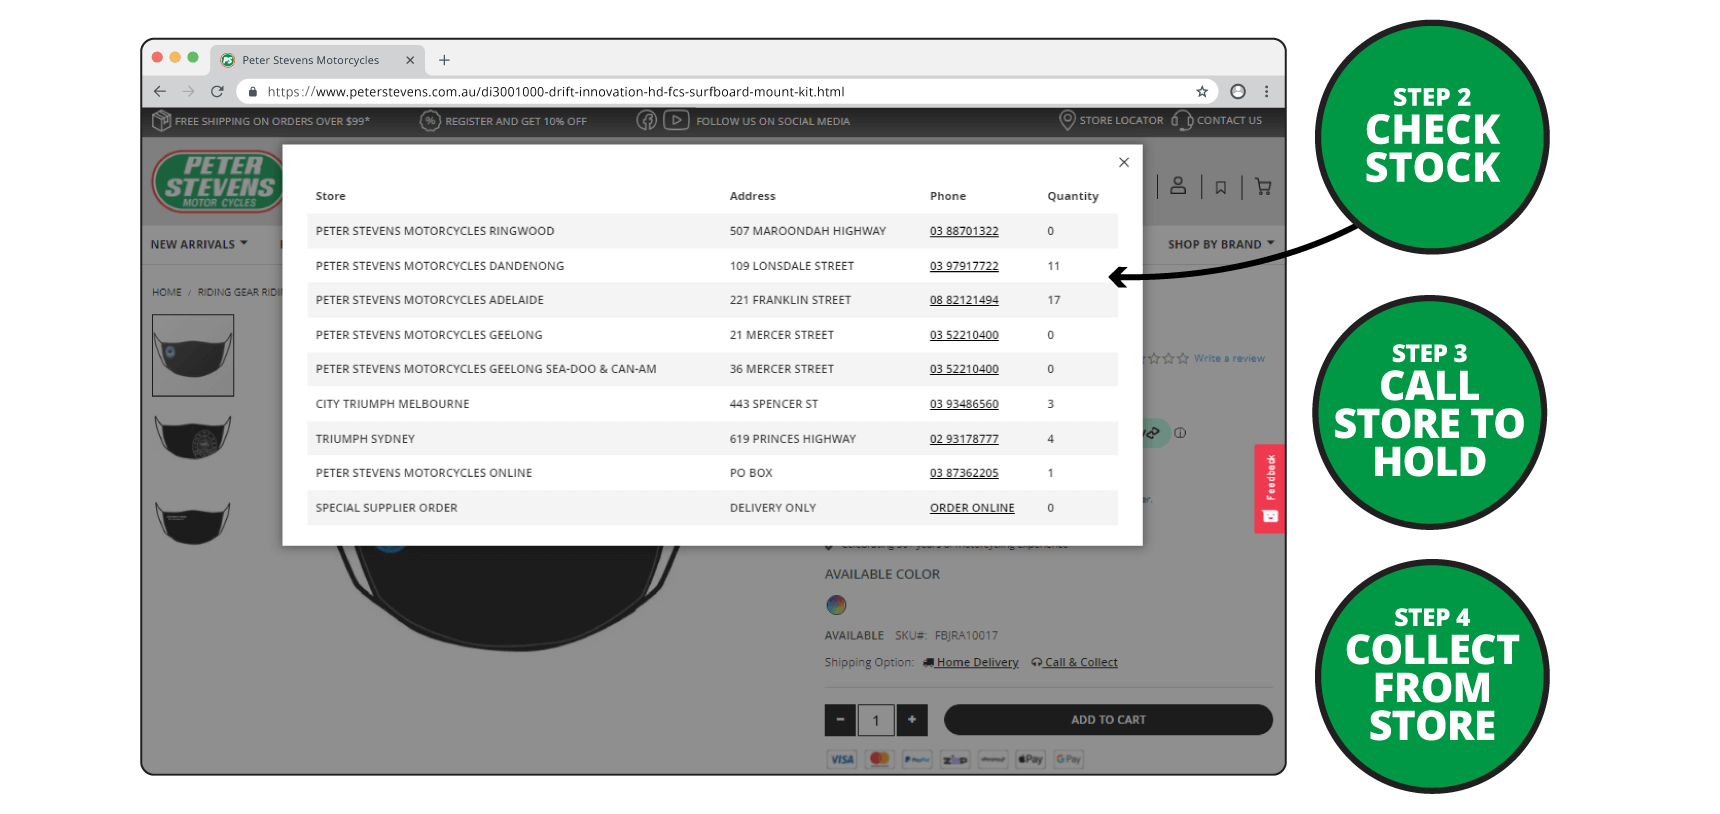Select third face mask thumbnail
The image size is (1720, 814).
click(193, 522)
